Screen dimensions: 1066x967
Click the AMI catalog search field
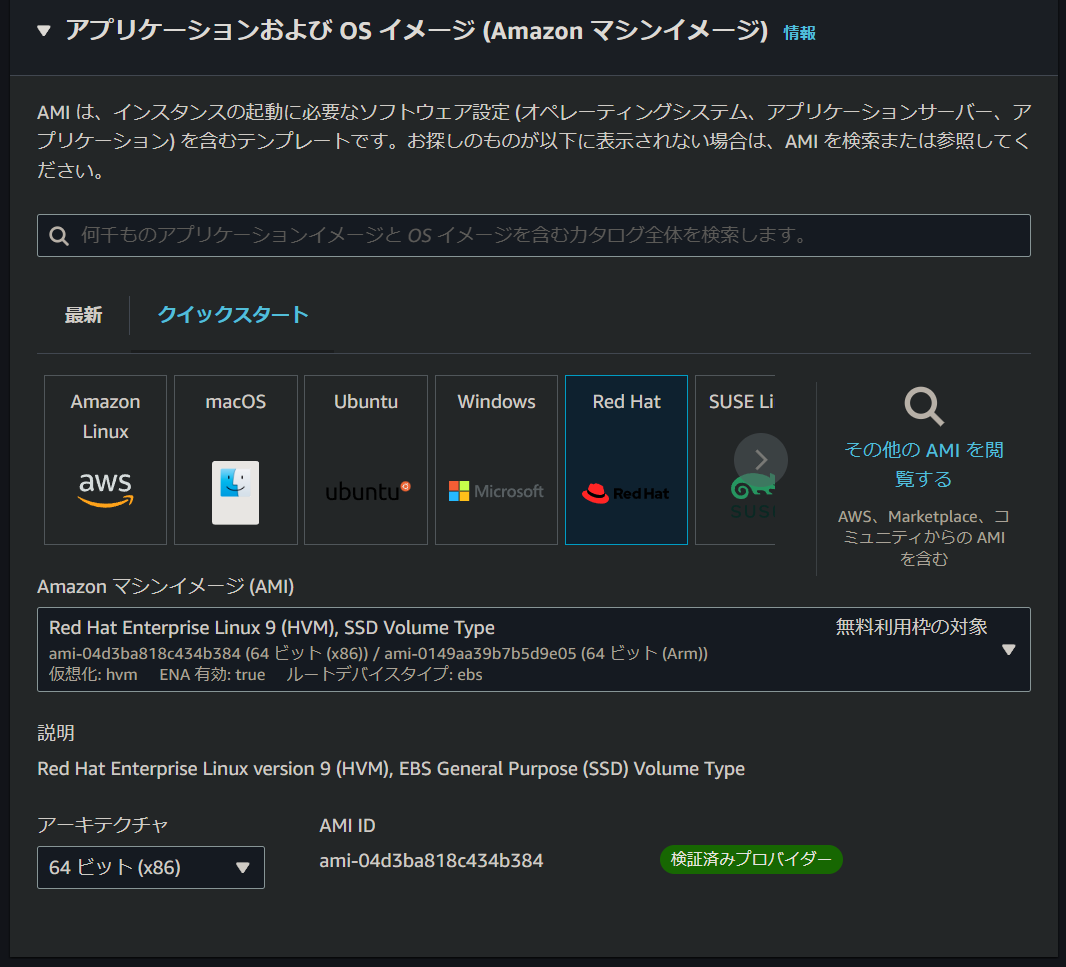click(534, 235)
